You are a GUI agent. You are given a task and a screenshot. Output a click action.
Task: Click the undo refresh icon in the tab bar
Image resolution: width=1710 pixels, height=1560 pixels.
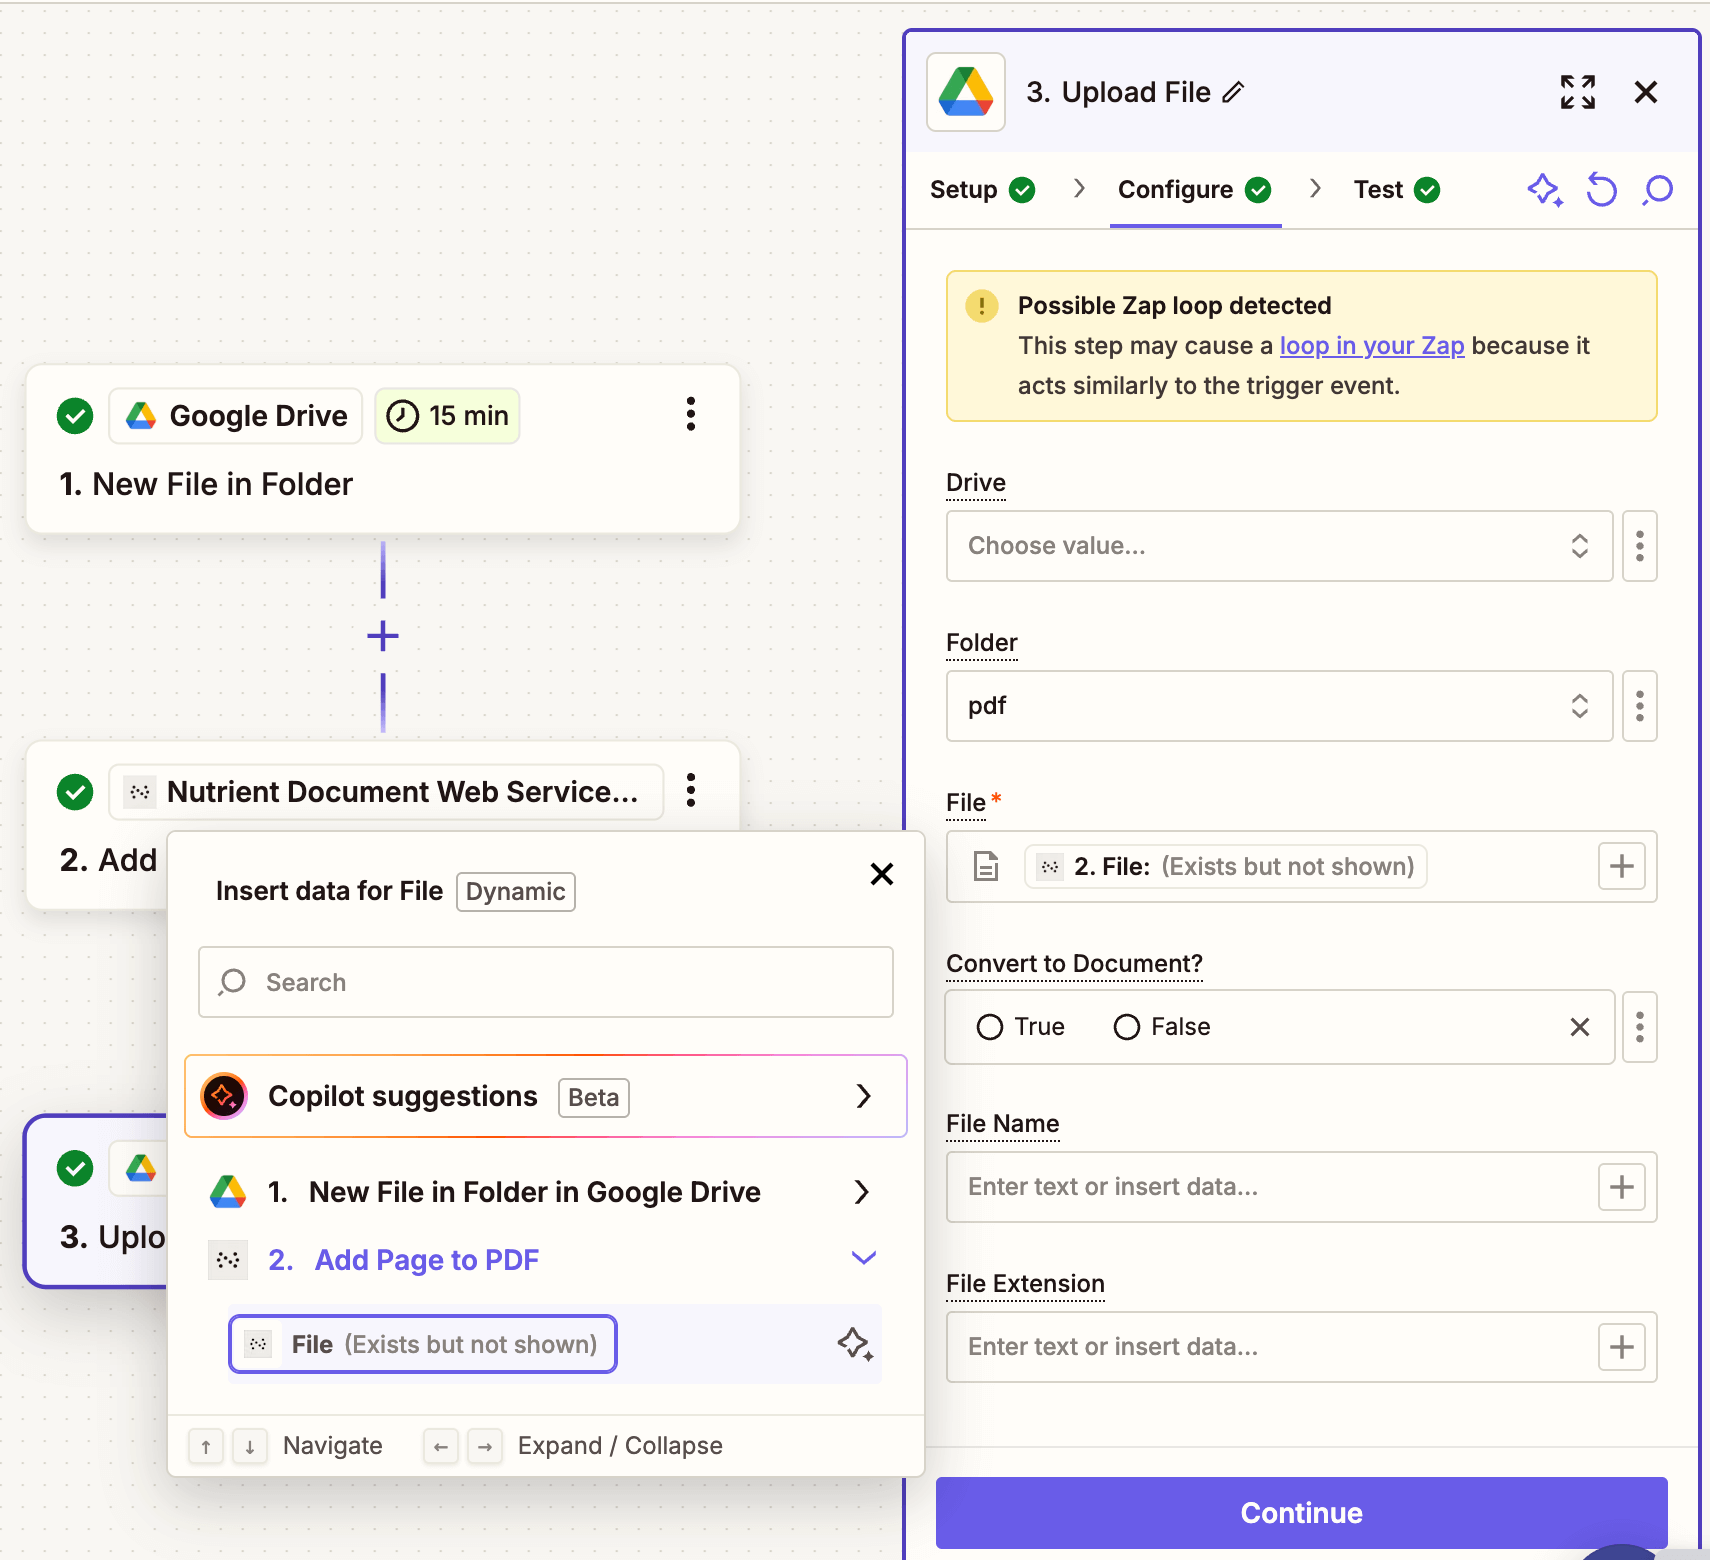click(x=1601, y=189)
